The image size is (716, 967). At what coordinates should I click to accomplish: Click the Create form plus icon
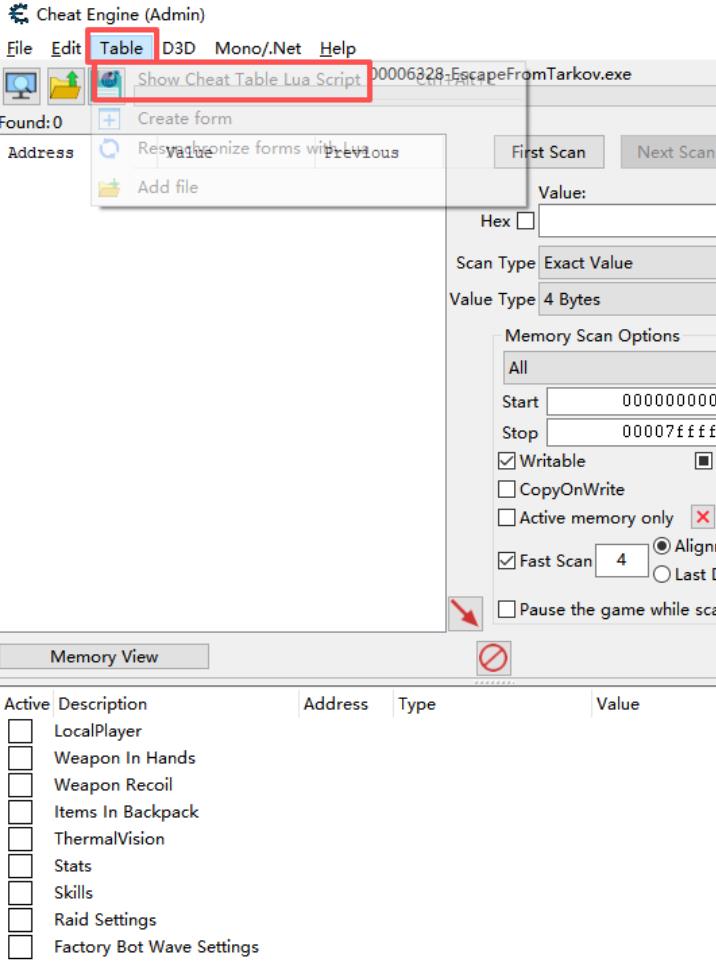[x=109, y=118]
